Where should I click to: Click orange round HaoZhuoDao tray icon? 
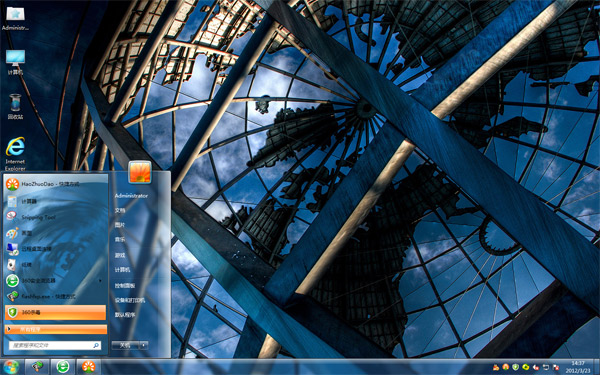click(x=506, y=367)
